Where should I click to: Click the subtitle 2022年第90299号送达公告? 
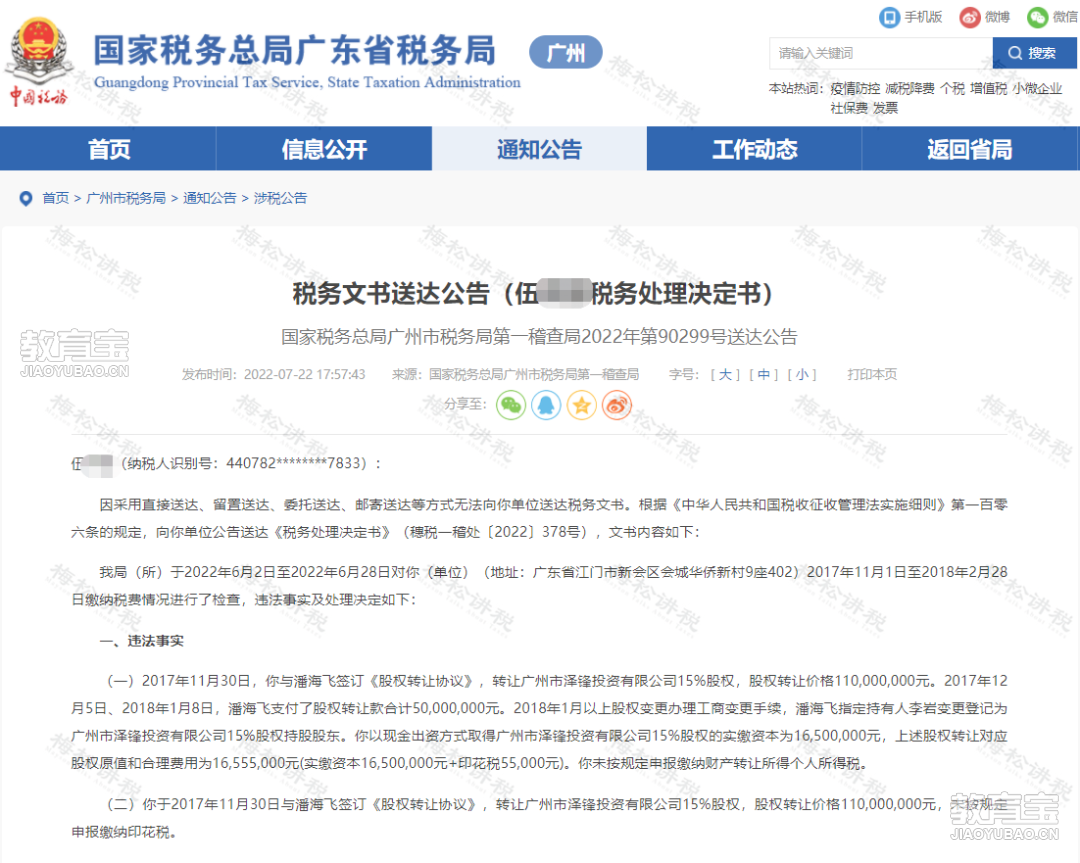[x=689, y=337]
